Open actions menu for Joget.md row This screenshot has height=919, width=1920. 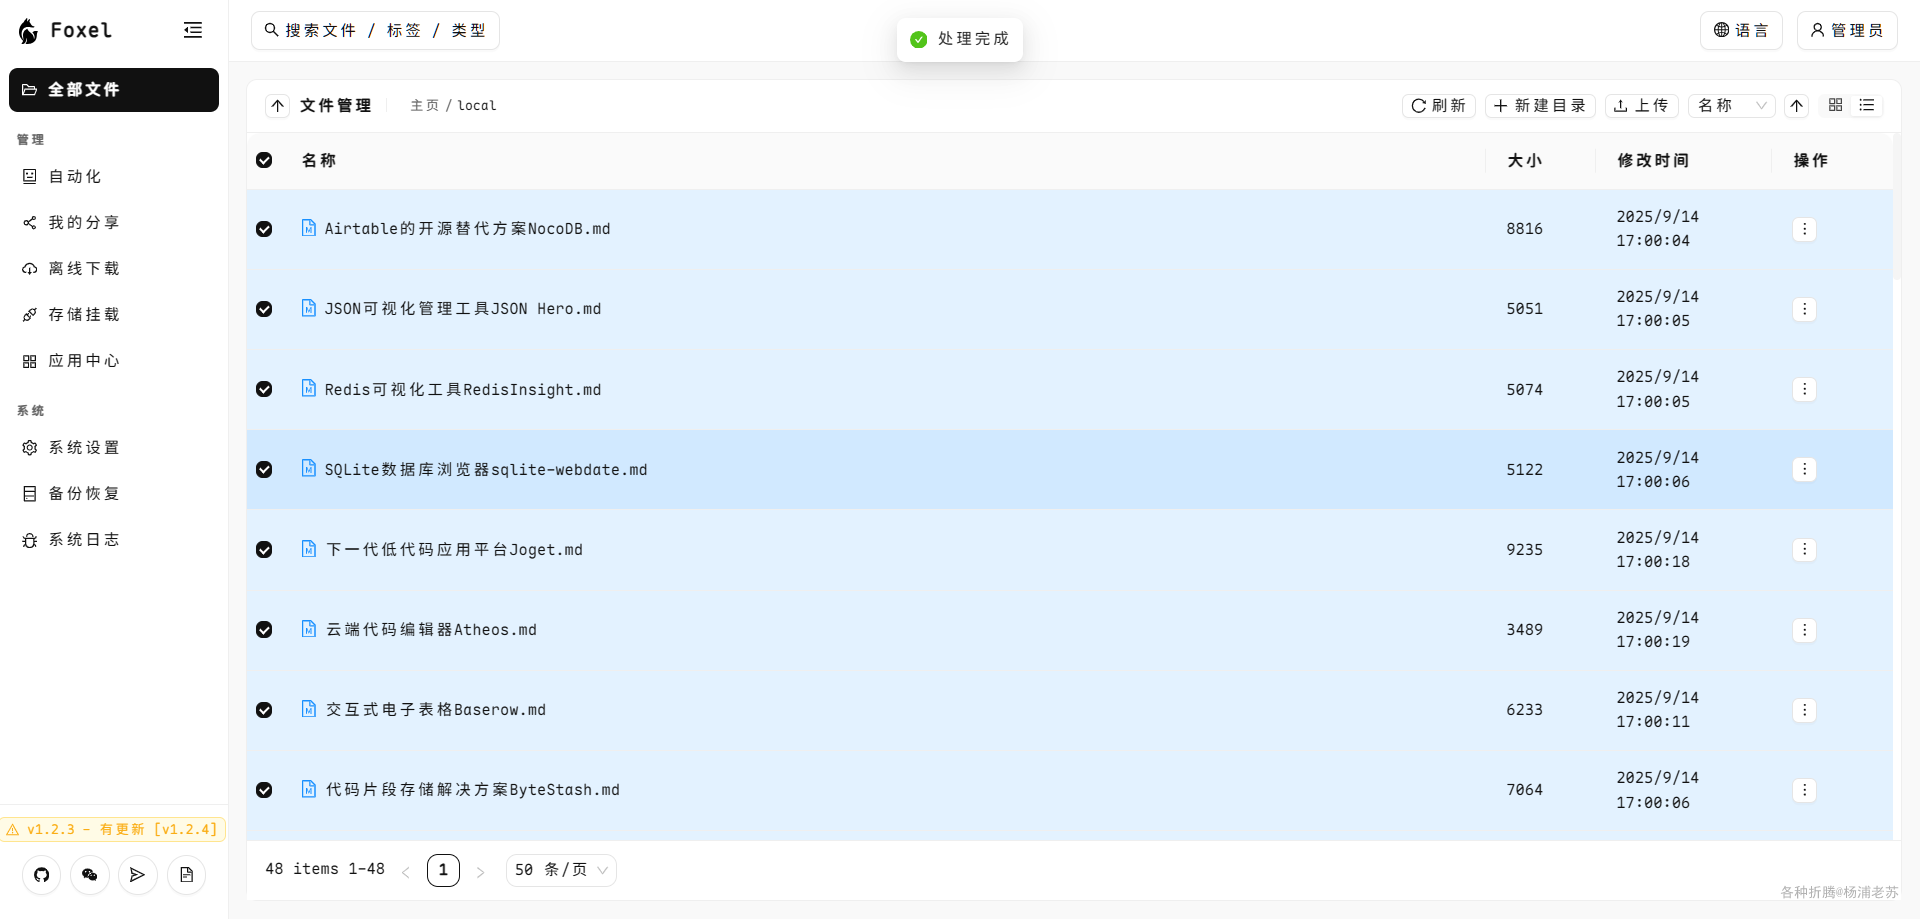(x=1804, y=549)
